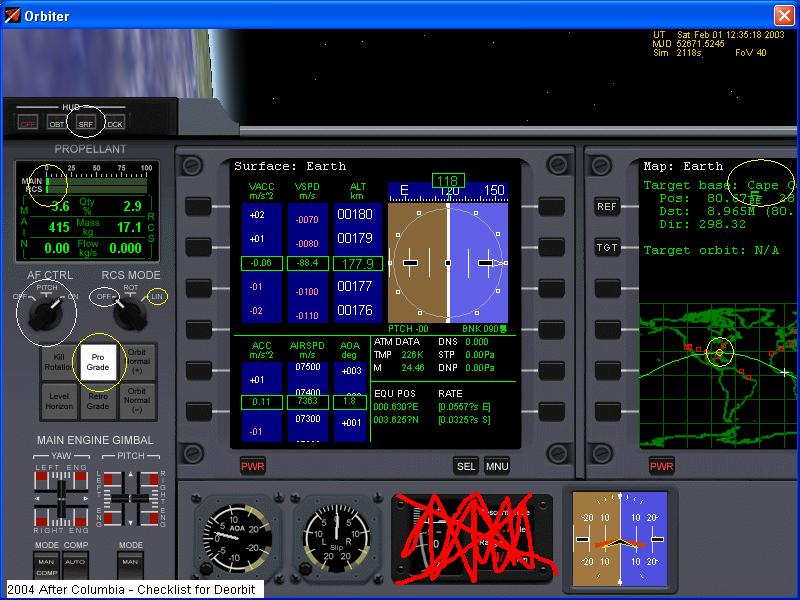
Task: Toggle the Pro Grade nav mode button
Action: [x=98, y=362]
